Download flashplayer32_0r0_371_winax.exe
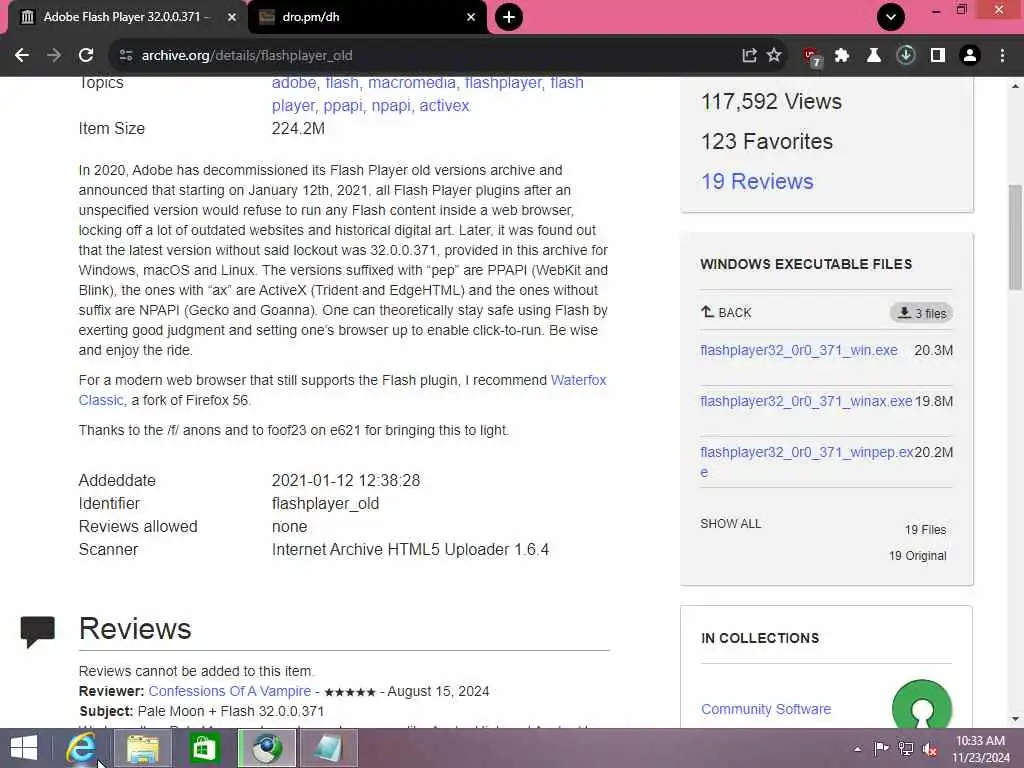This screenshot has height=768, width=1024. (x=806, y=402)
